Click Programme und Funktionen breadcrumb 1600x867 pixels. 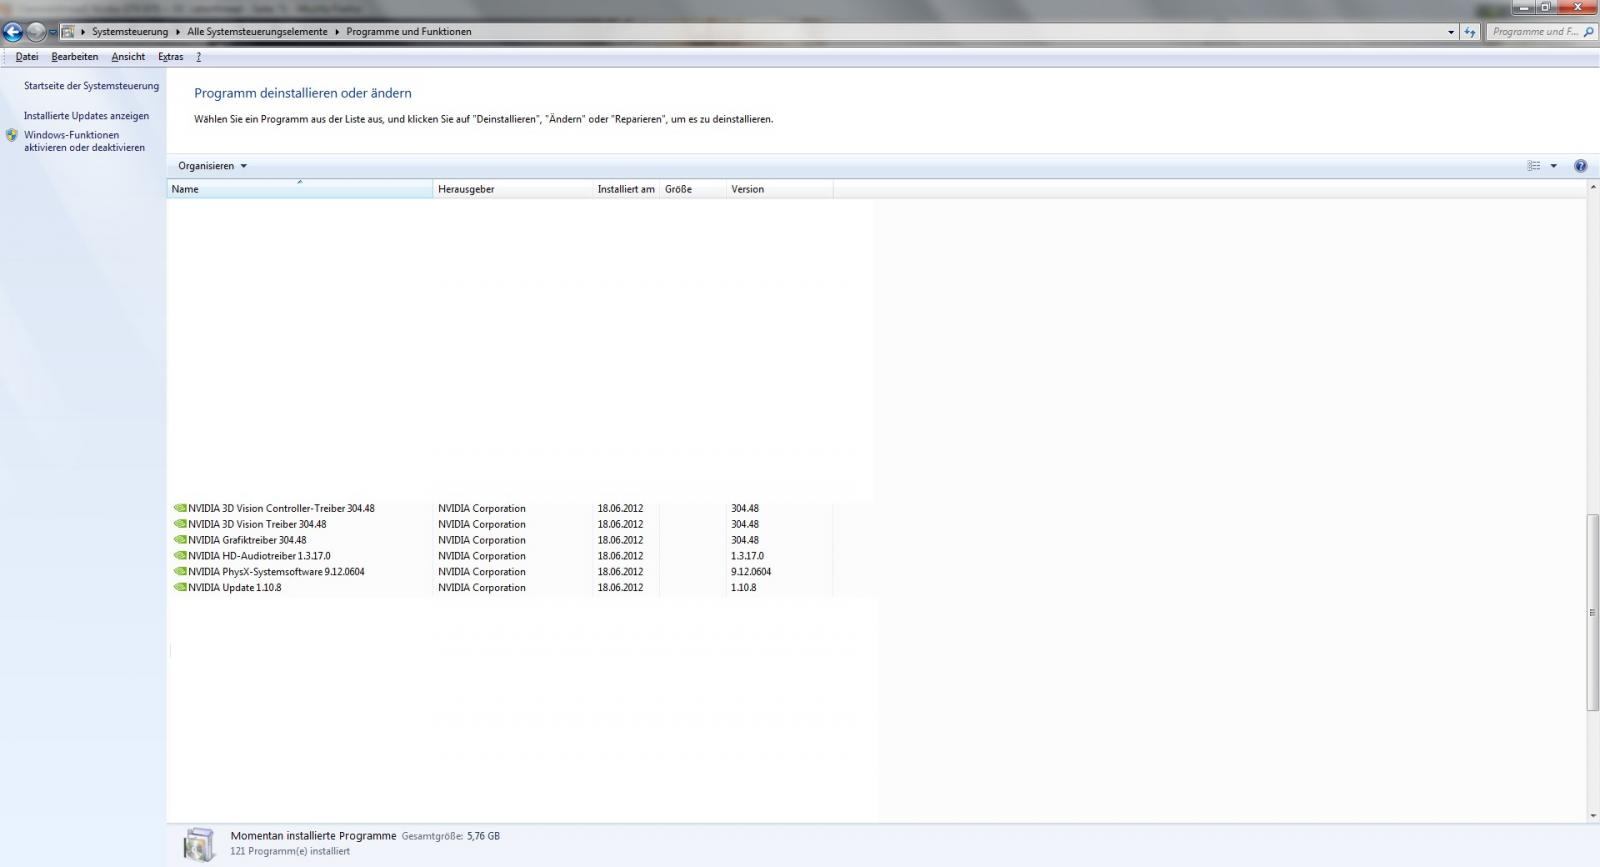(x=409, y=32)
